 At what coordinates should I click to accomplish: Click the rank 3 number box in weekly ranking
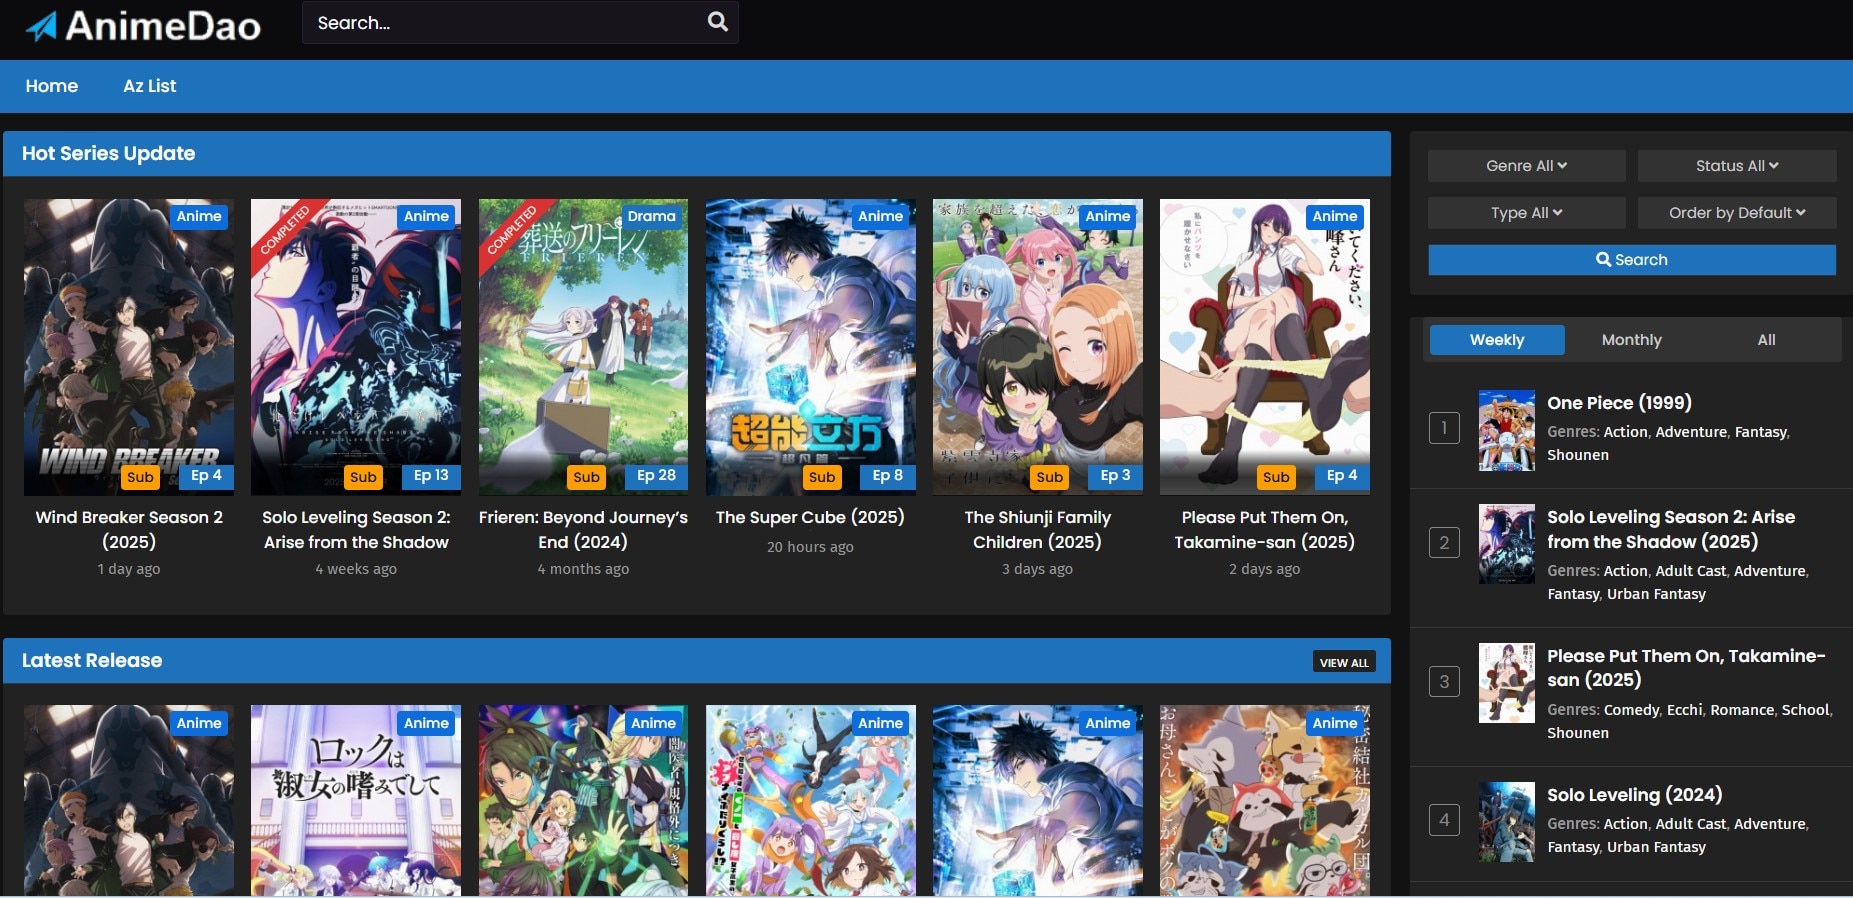pyautogui.click(x=1444, y=682)
